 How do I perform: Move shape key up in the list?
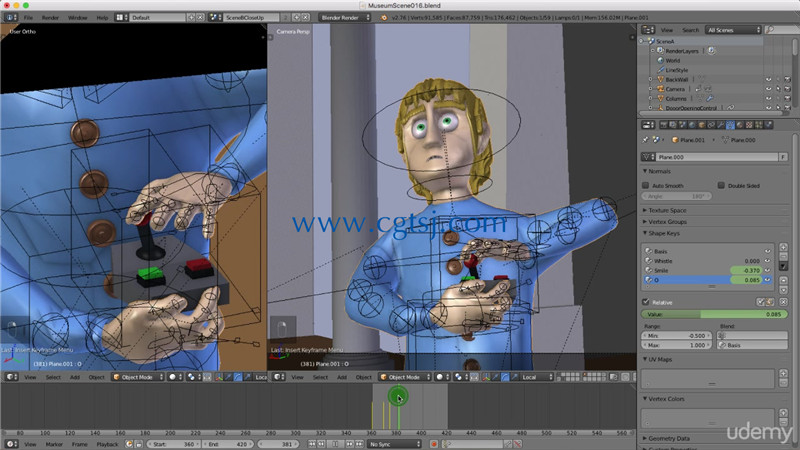(783, 280)
